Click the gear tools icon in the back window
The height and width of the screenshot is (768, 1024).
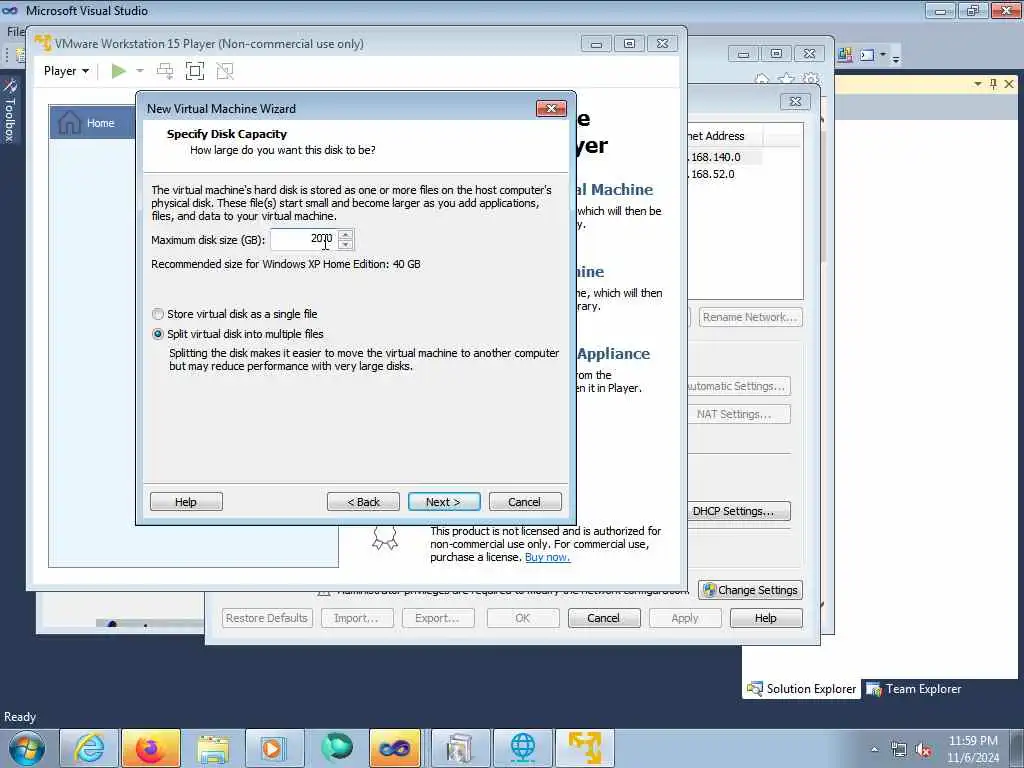[x=810, y=80]
